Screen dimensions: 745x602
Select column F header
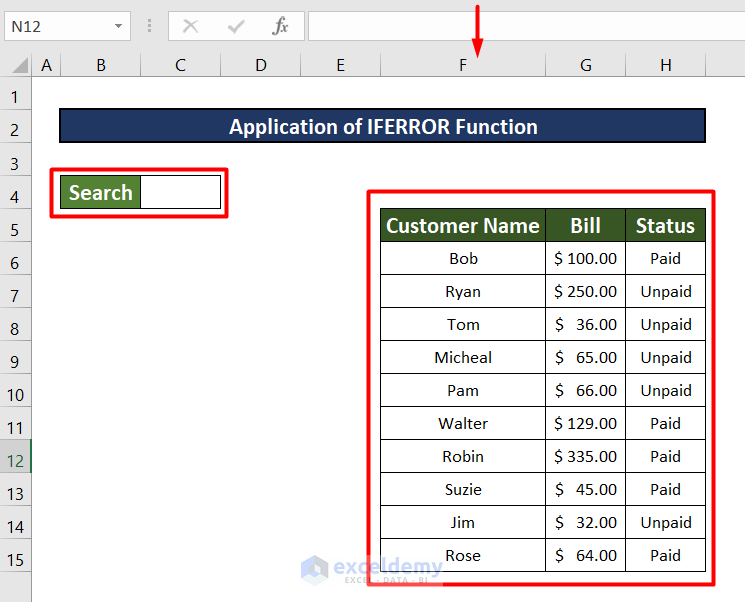[x=463, y=65]
